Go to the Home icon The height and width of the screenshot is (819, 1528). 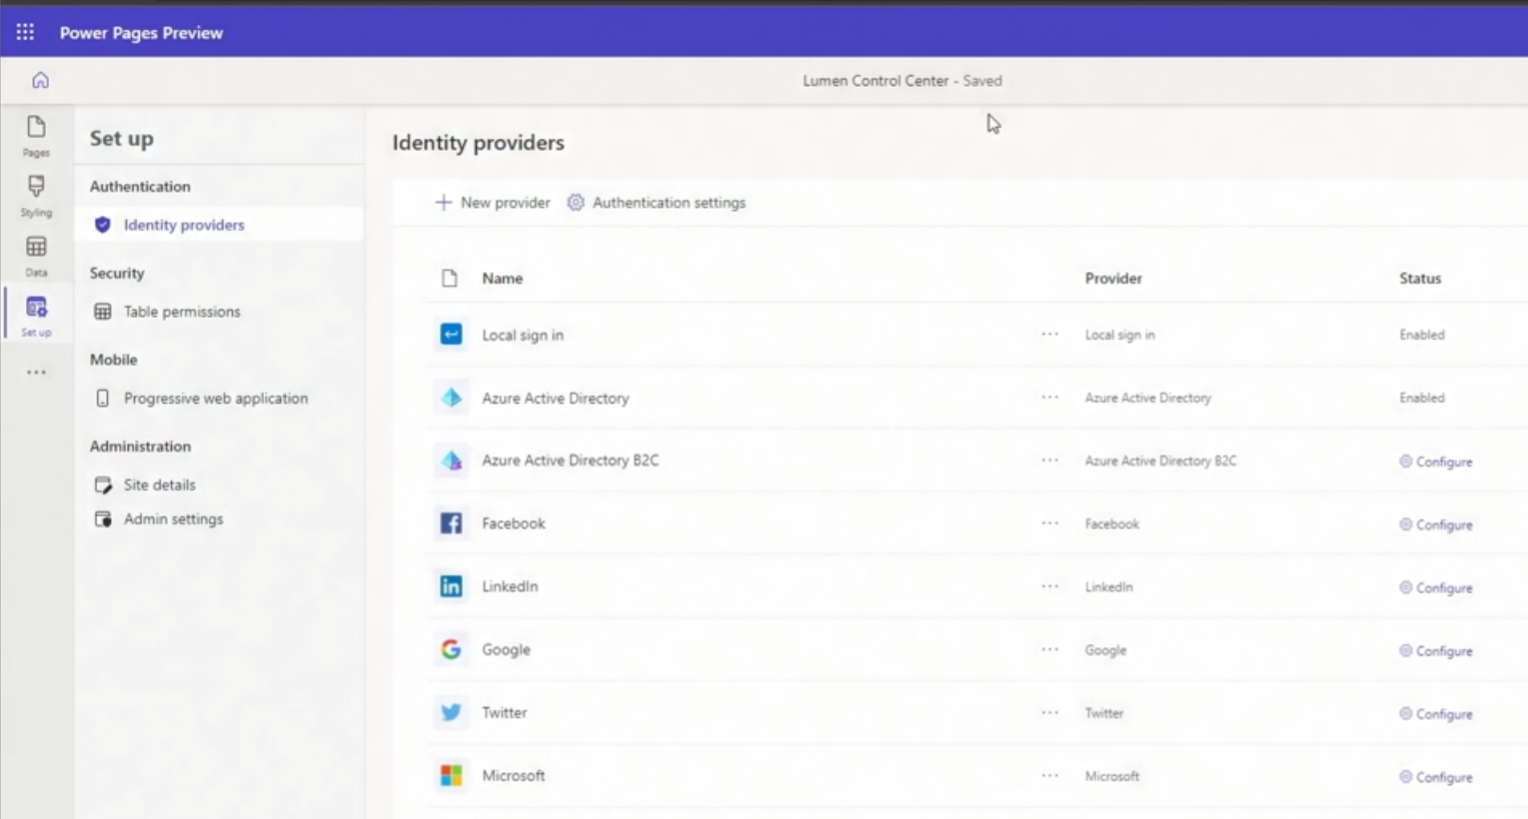[x=40, y=80]
